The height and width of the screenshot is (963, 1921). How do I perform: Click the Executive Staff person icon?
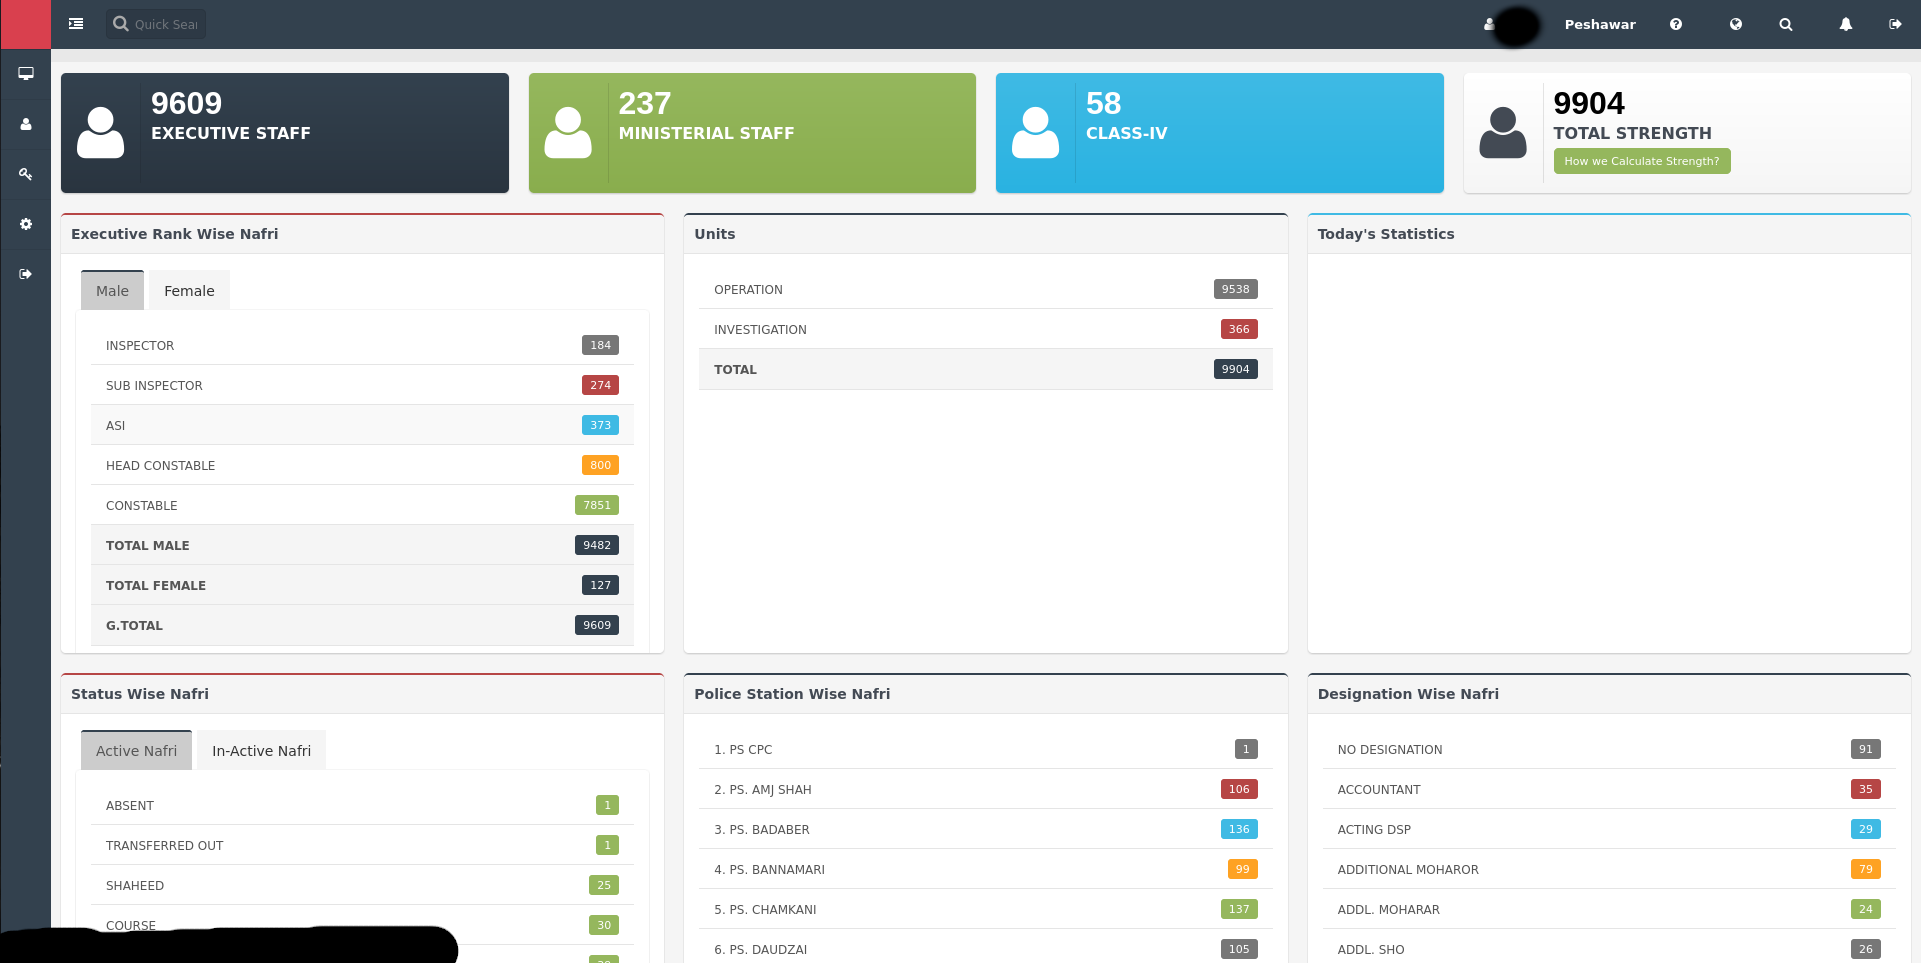(x=101, y=133)
